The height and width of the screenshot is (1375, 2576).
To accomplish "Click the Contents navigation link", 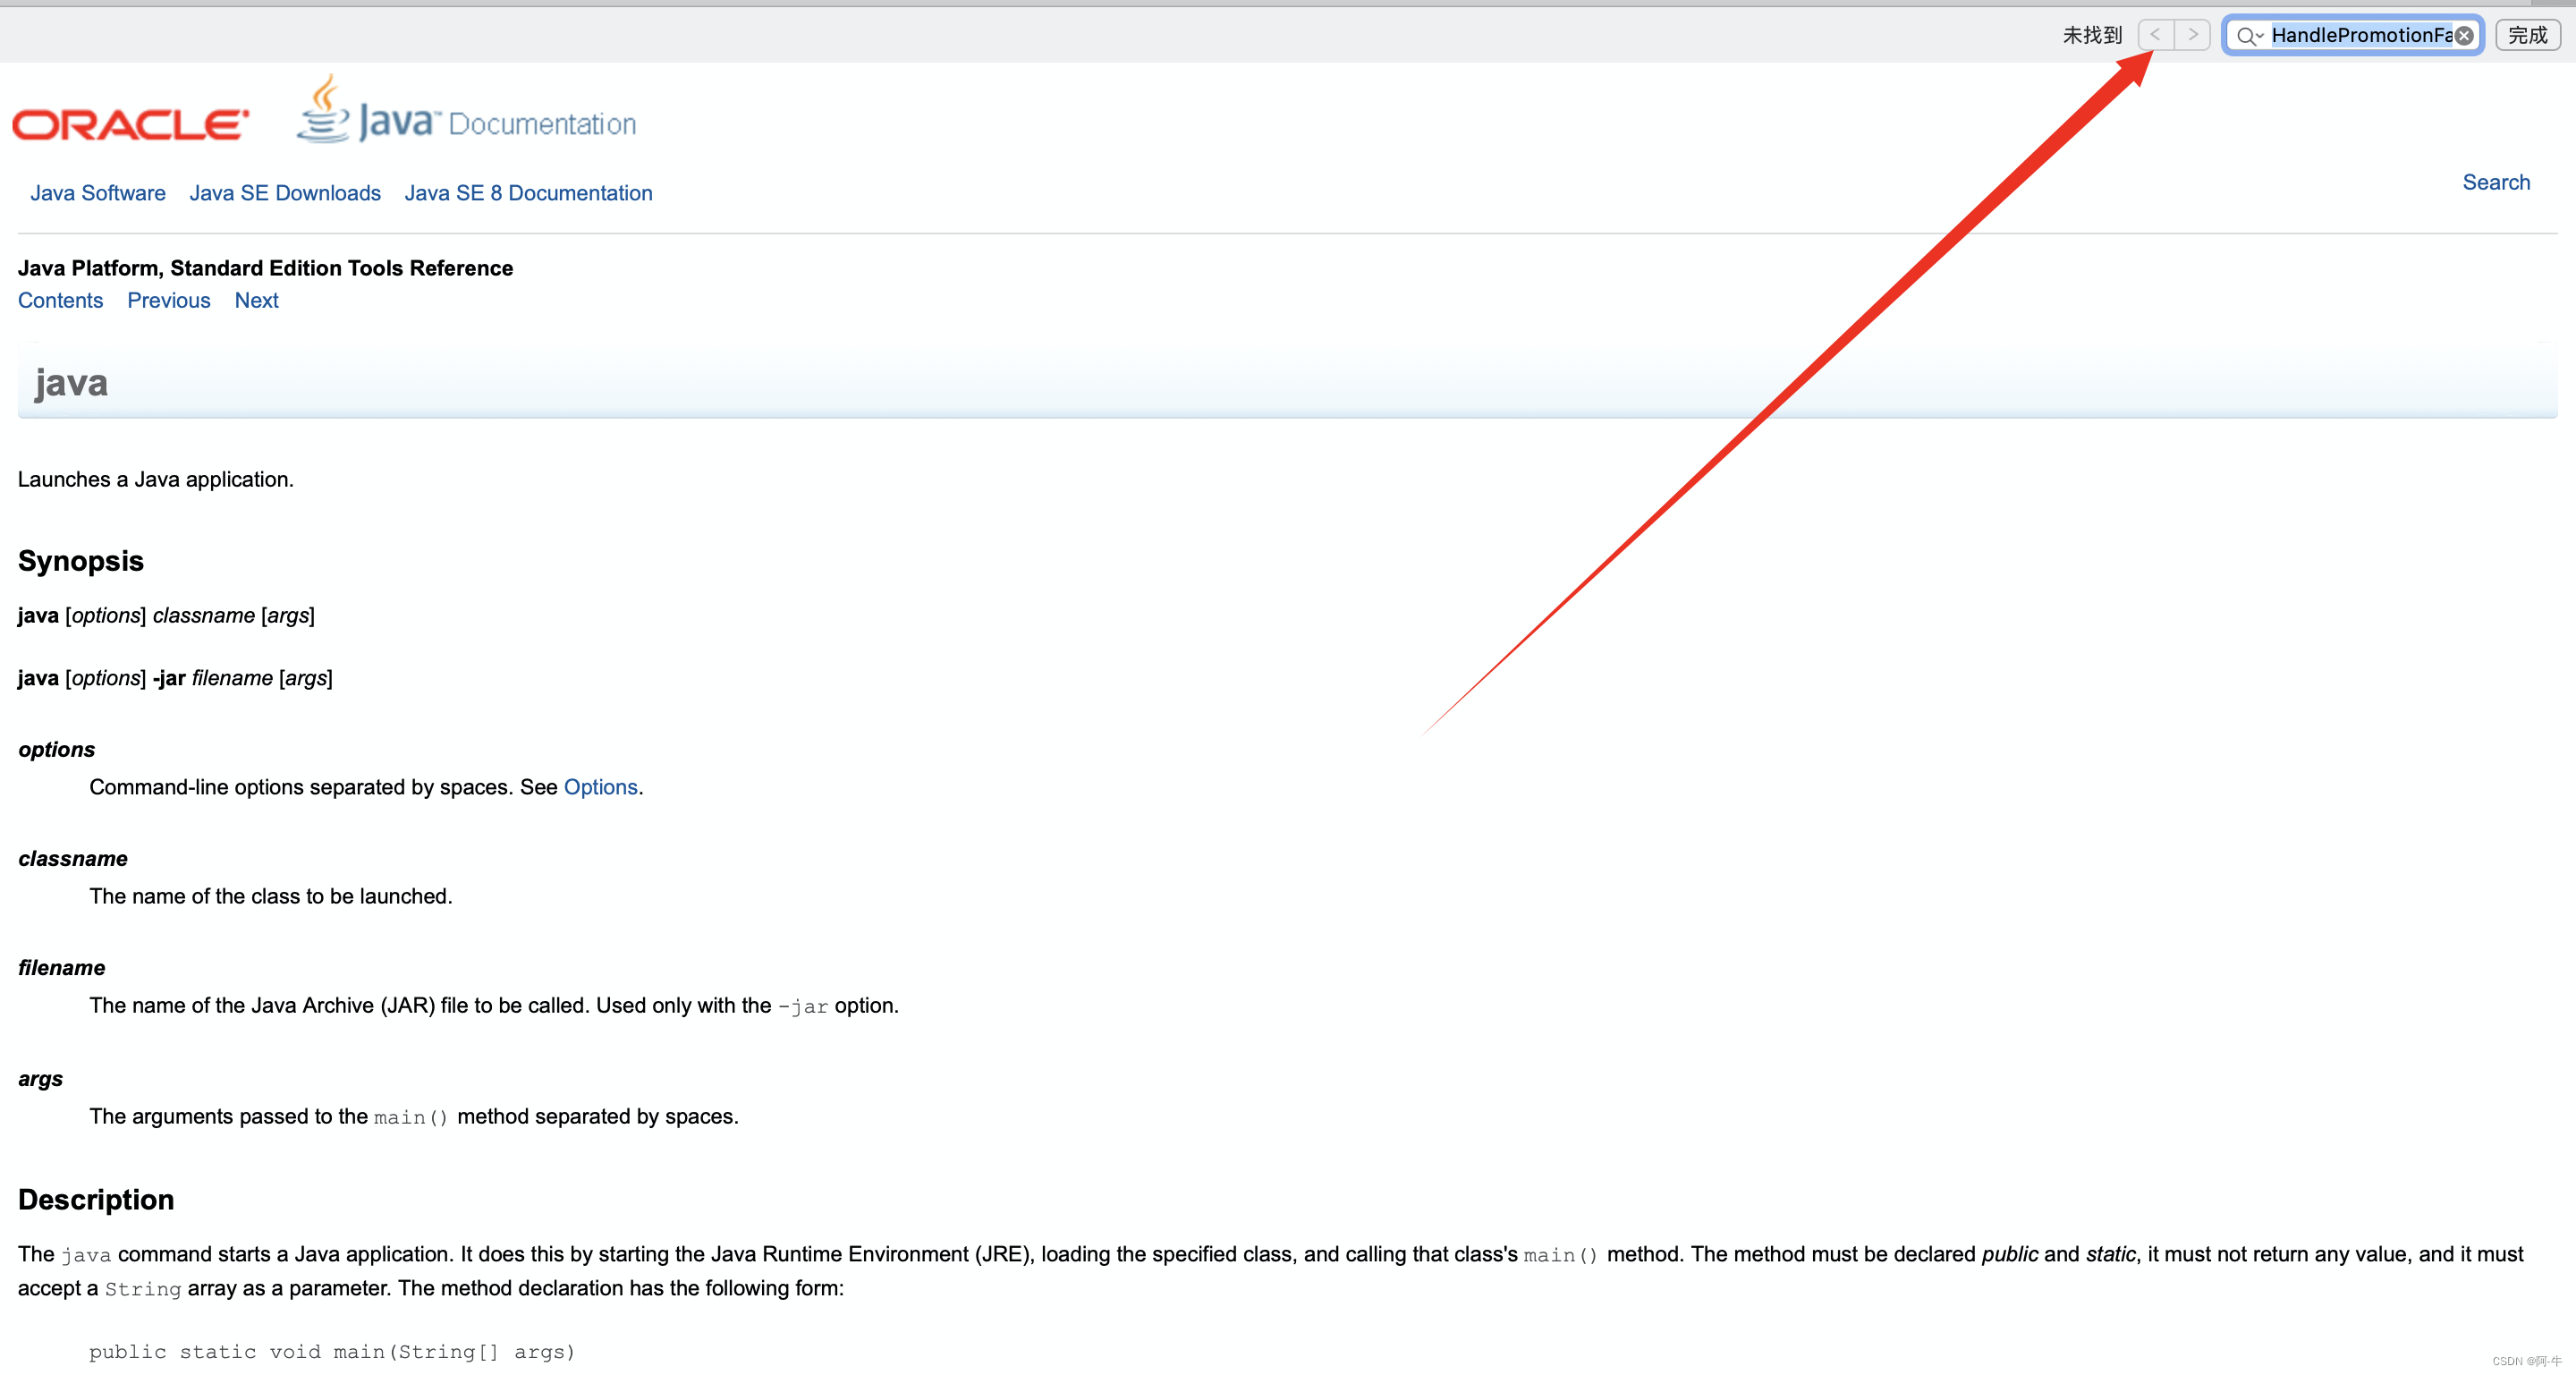I will coord(60,300).
